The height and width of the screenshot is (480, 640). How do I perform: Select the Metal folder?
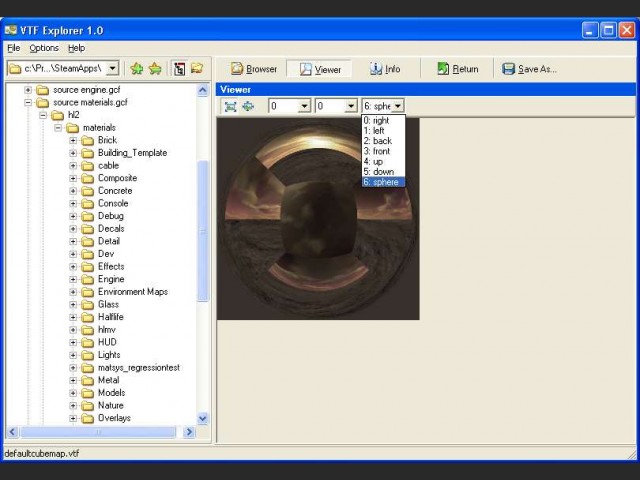click(x=109, y=380)
